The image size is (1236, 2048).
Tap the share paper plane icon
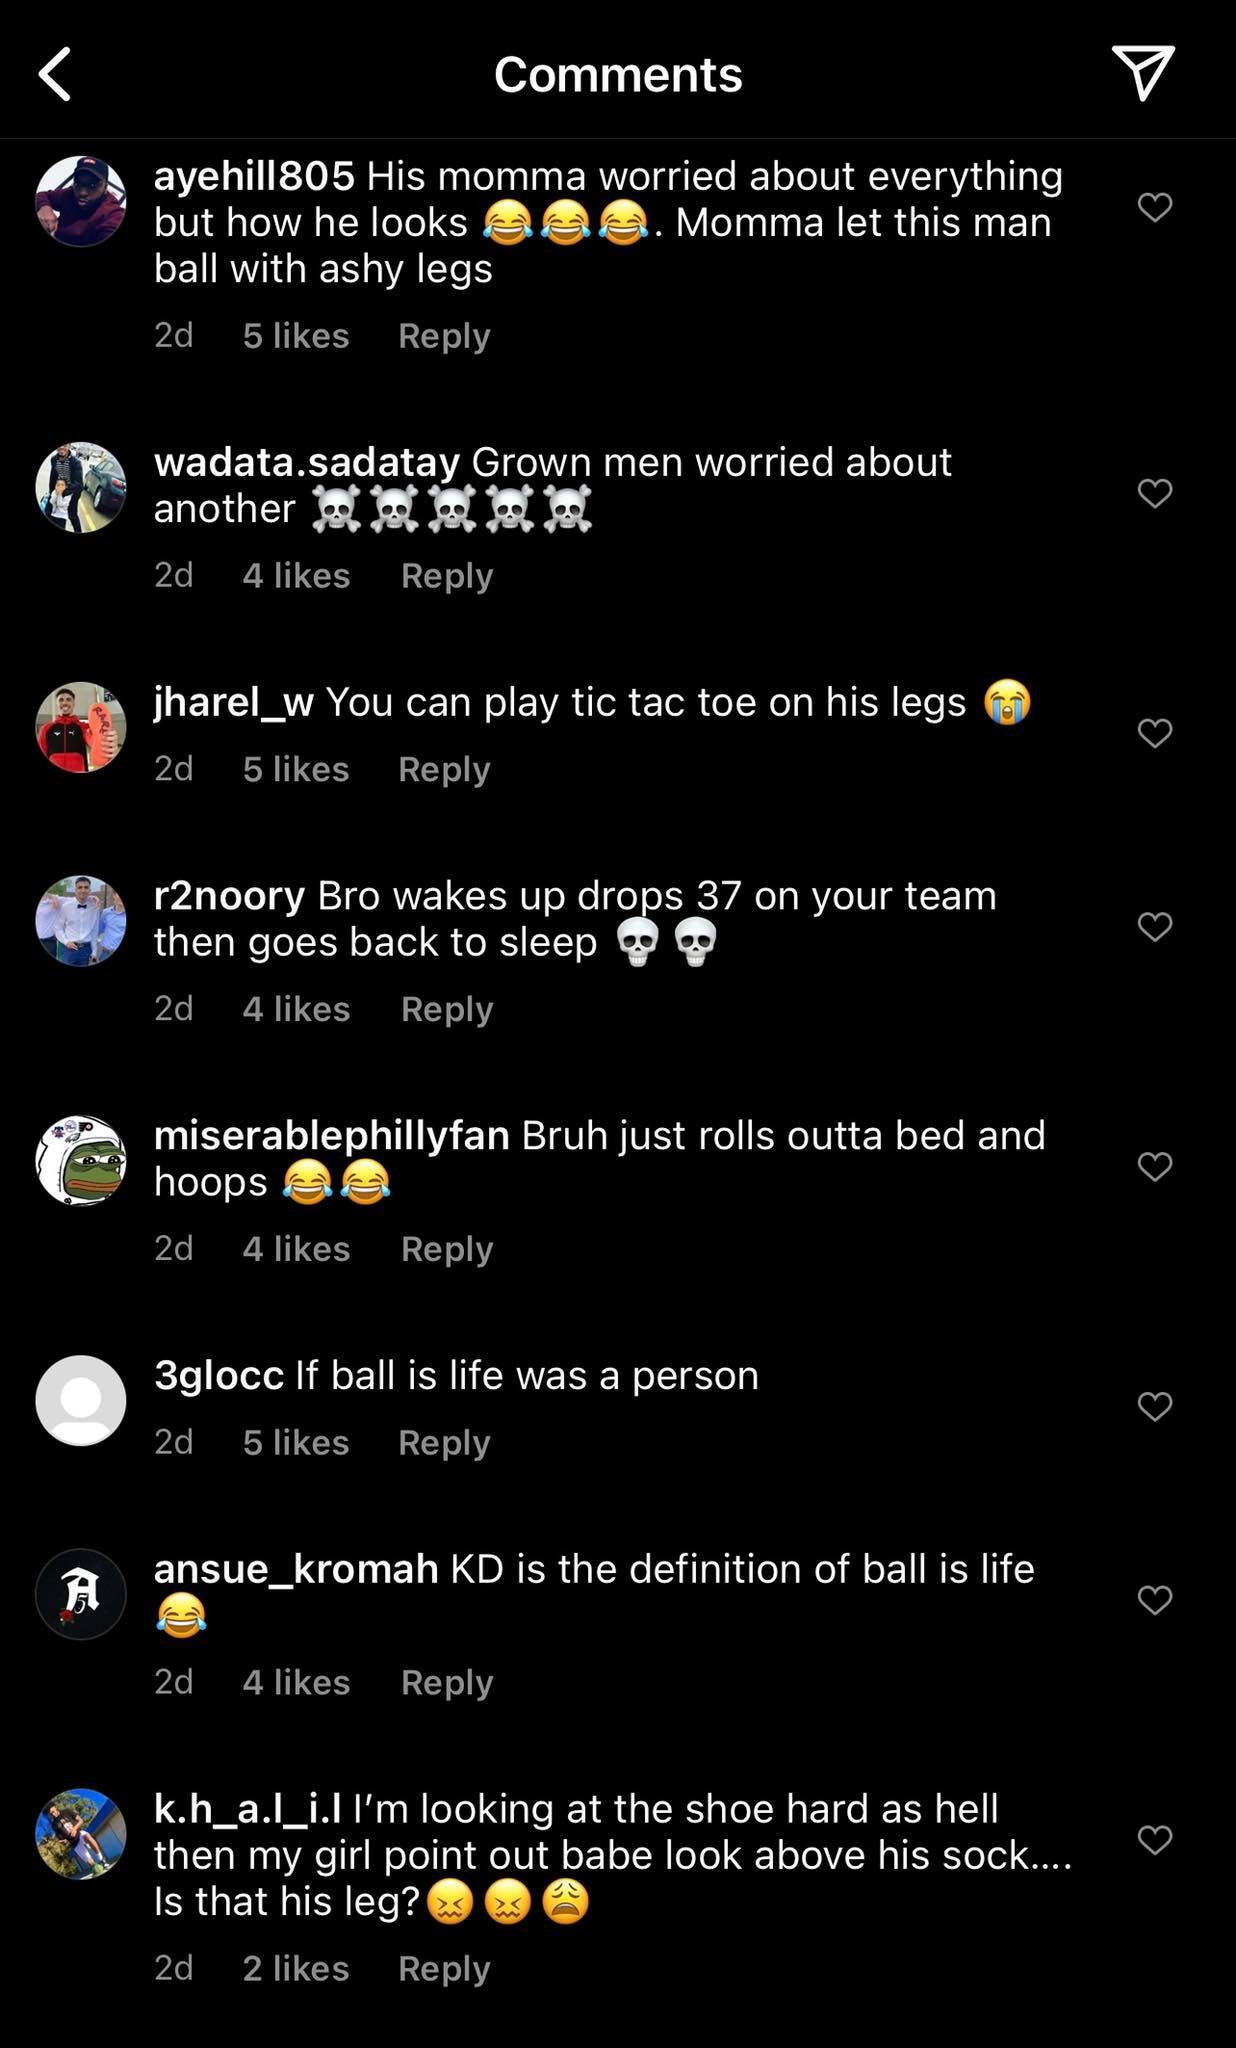[1143, 72]
